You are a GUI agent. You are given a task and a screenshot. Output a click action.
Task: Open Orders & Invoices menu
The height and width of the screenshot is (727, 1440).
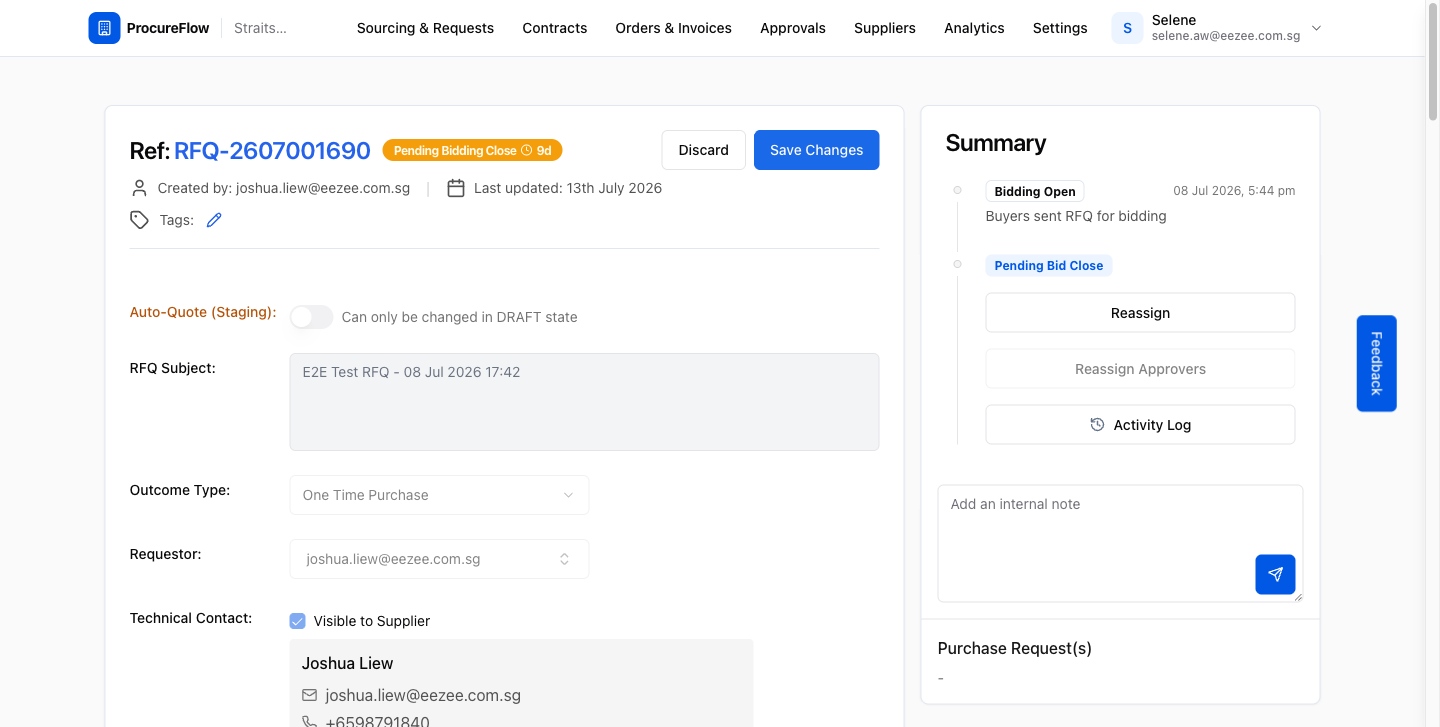click(674, 28)
